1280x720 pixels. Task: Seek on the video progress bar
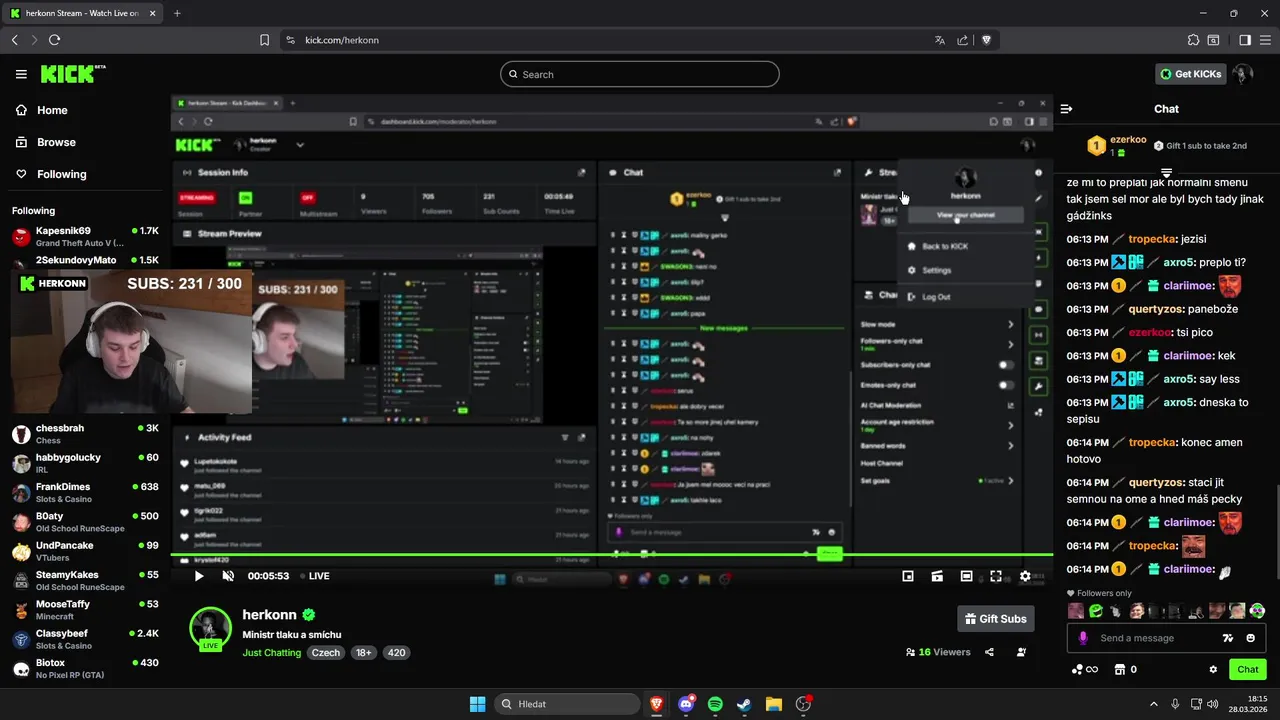tap(612, 554)
